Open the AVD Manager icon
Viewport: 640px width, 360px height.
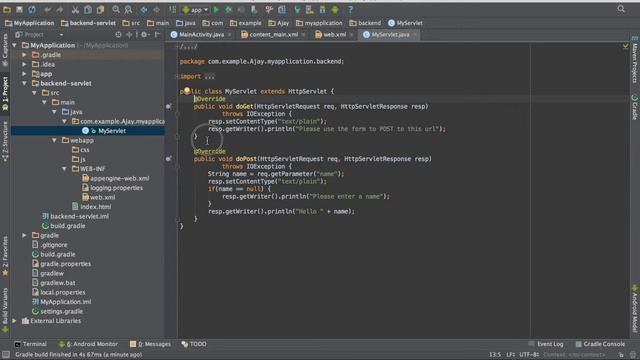[x=310, y=9]
